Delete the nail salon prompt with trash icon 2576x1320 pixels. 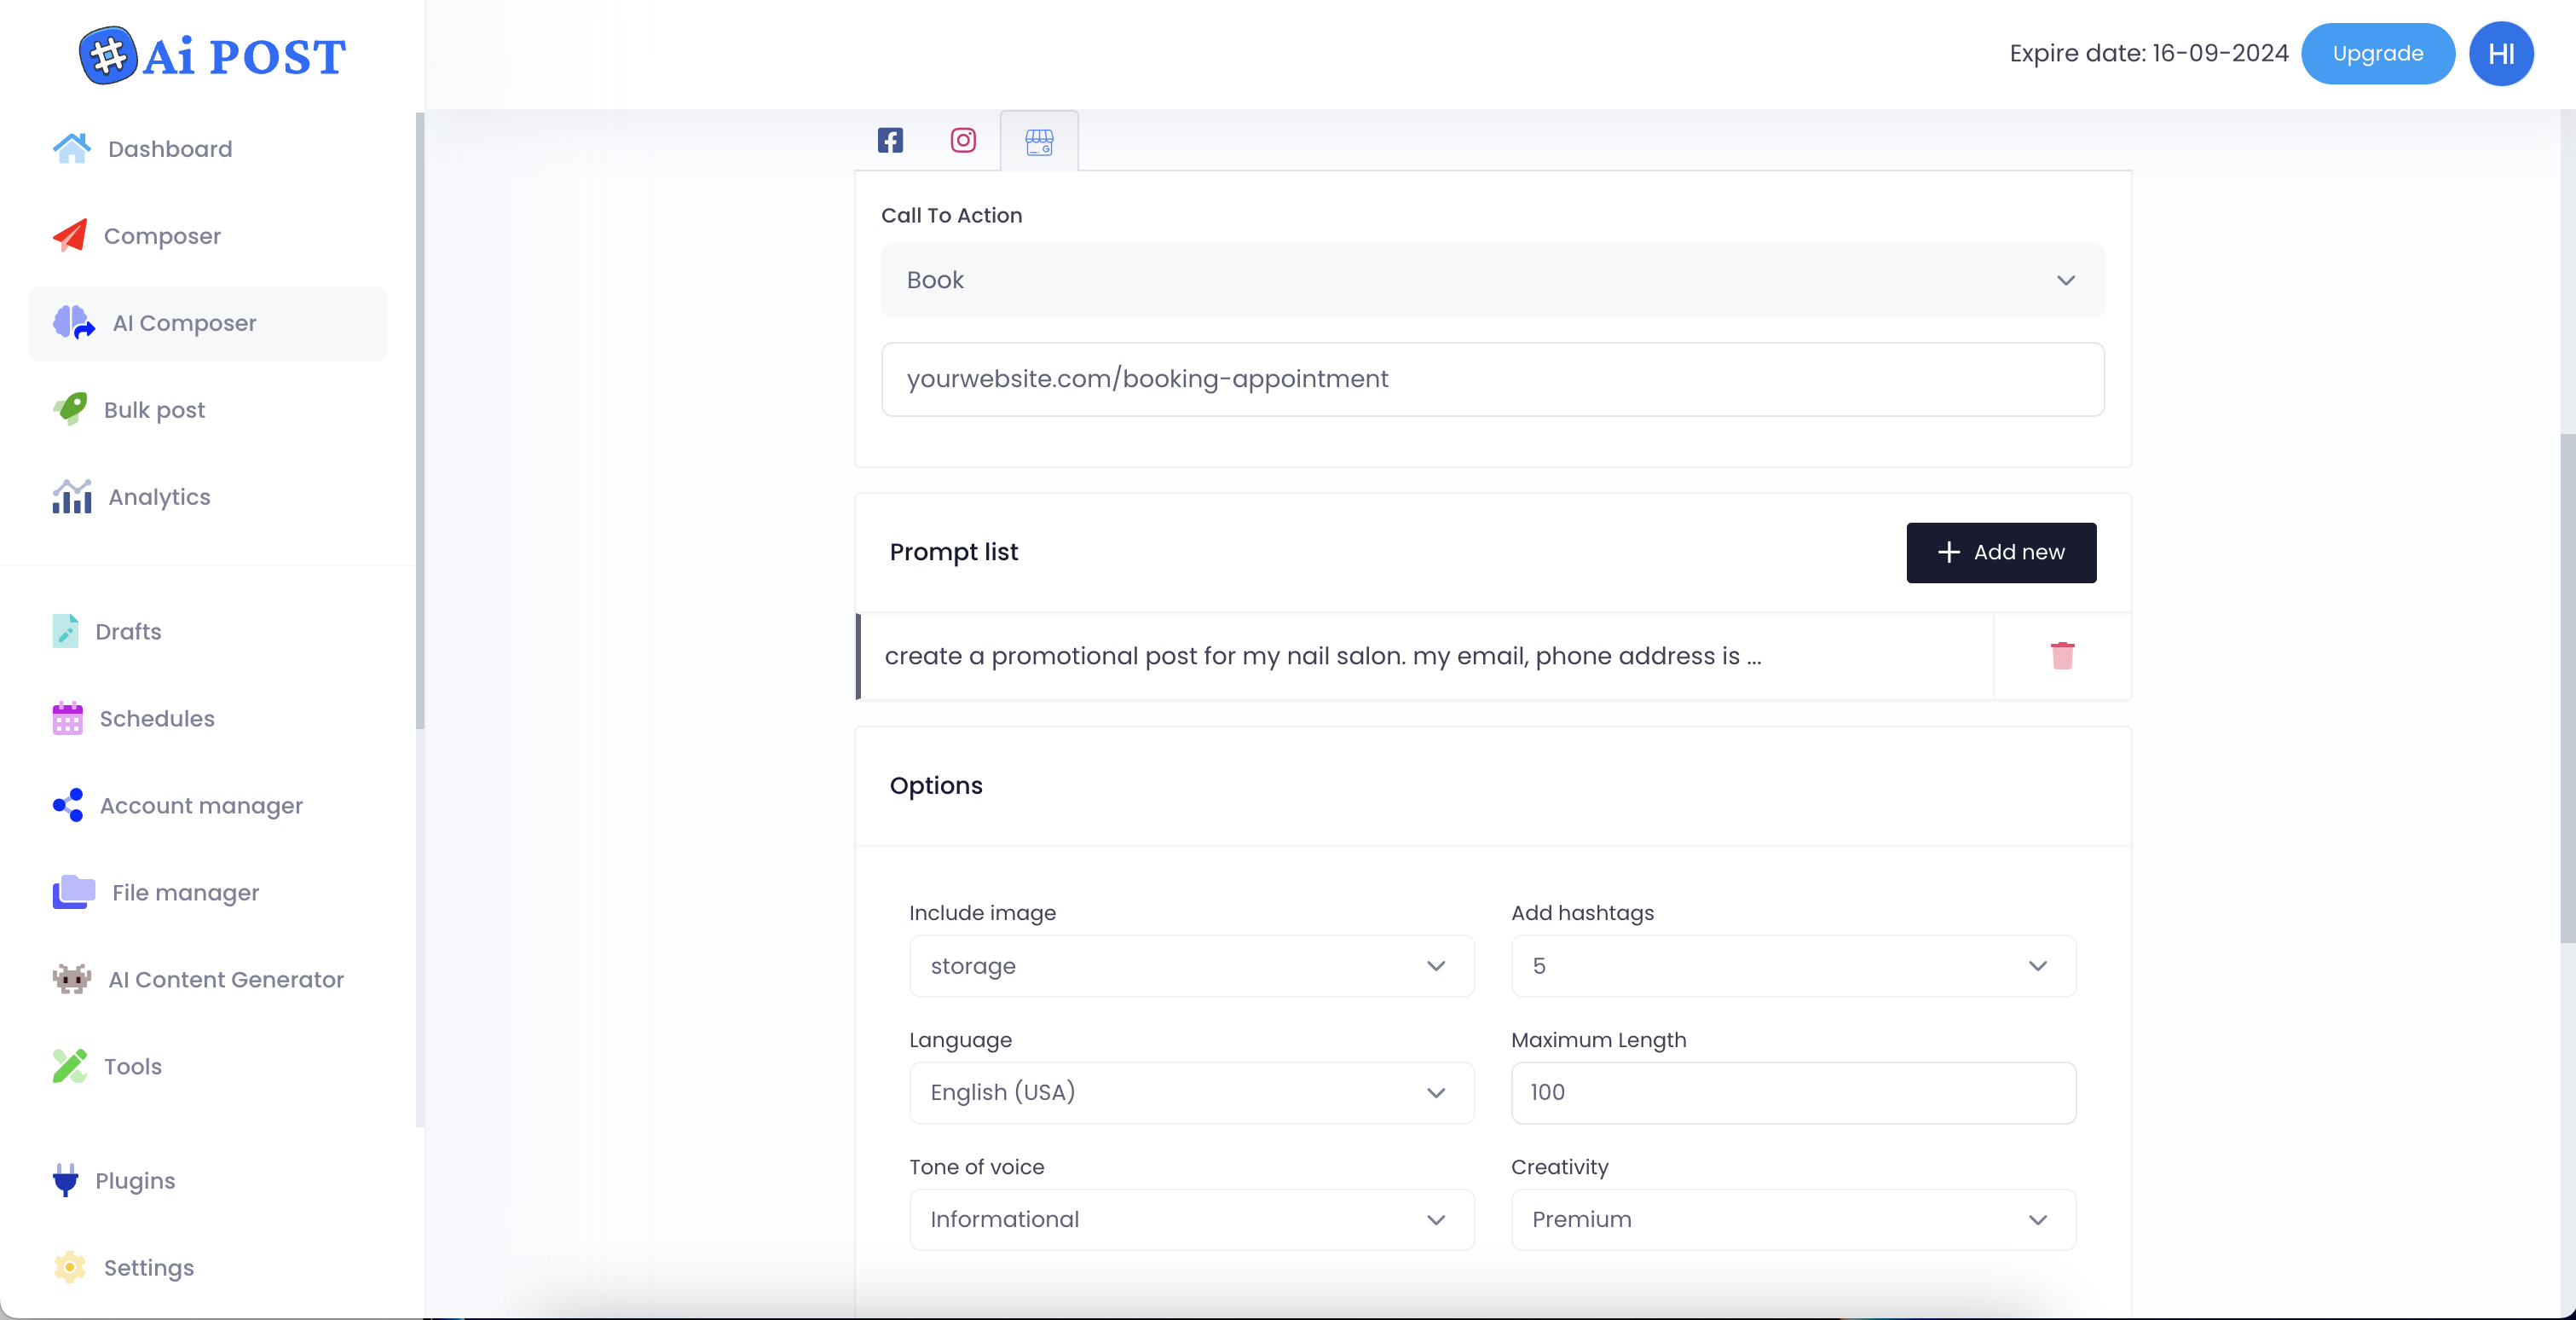tap(2061, 656)
